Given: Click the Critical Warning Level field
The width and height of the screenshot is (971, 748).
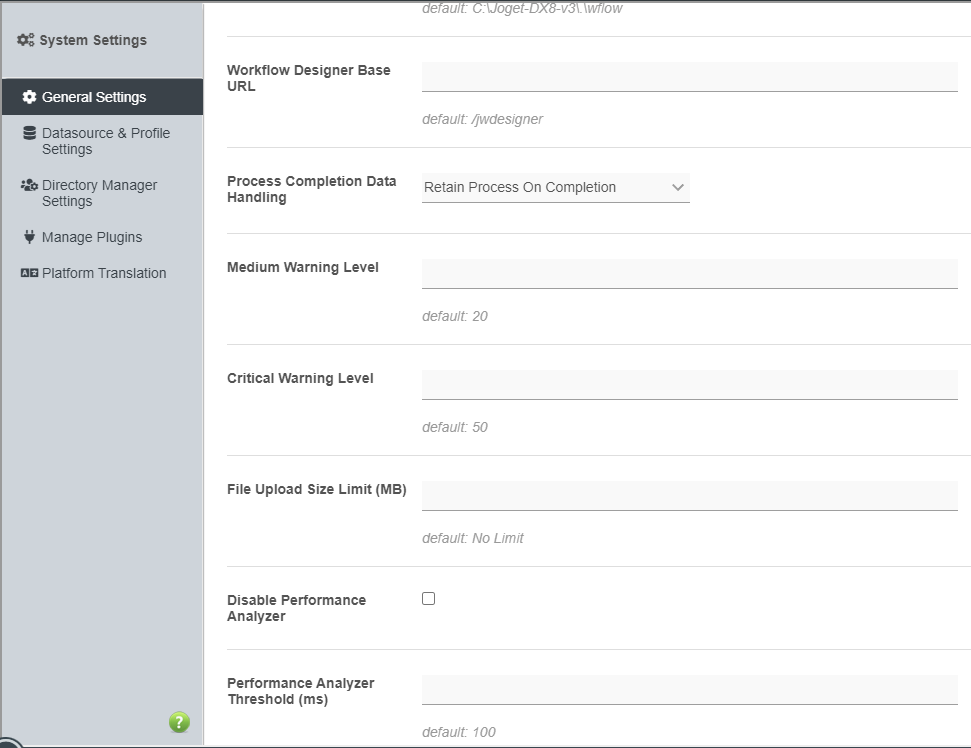Looking at the screenshot, I should click(689, 385).
